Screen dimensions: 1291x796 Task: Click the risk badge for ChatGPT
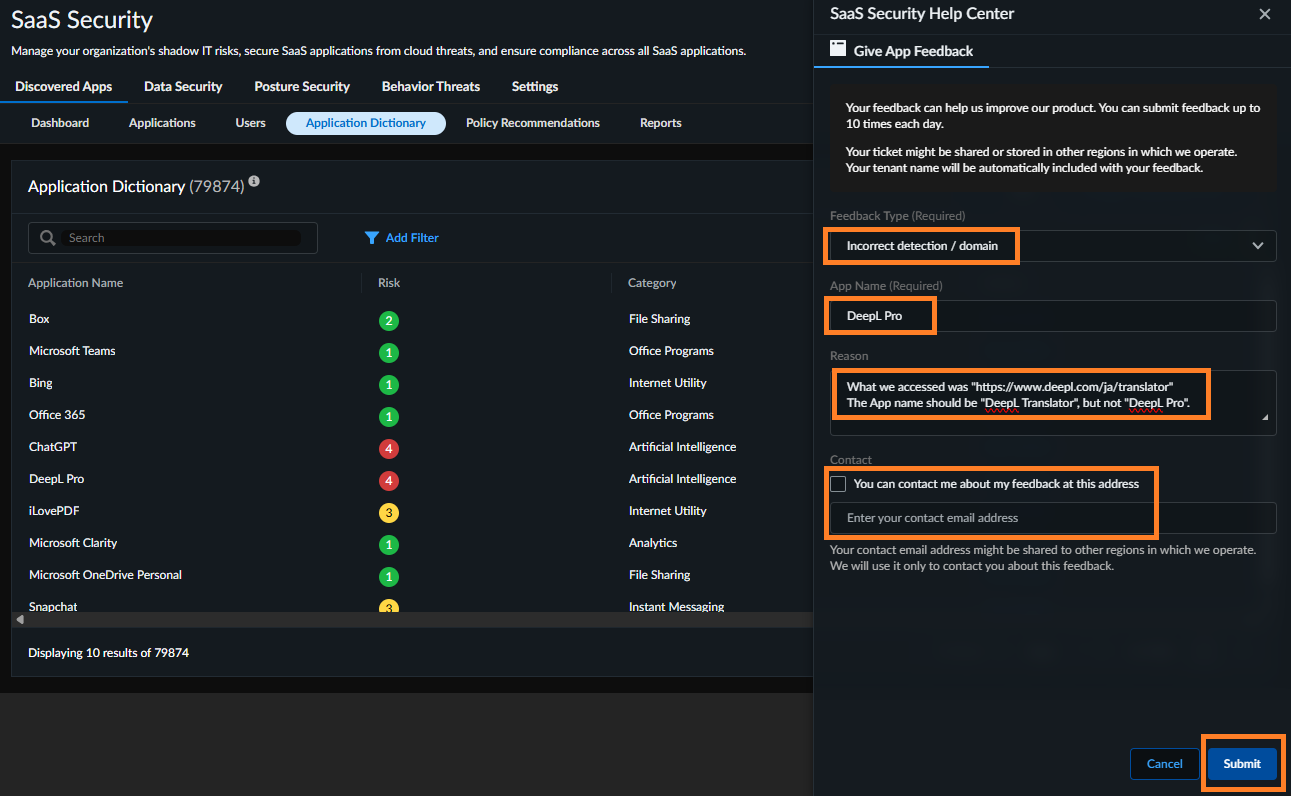click(x=389, y=449)
